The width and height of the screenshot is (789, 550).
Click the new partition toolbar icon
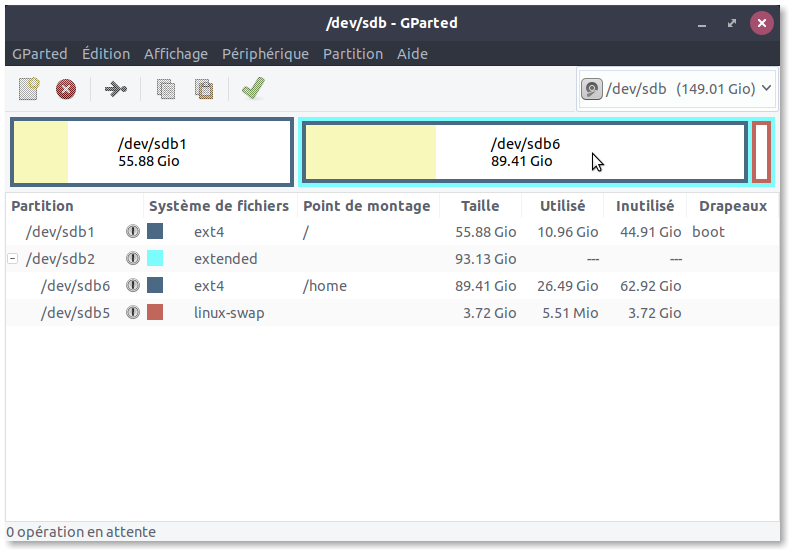29,89
